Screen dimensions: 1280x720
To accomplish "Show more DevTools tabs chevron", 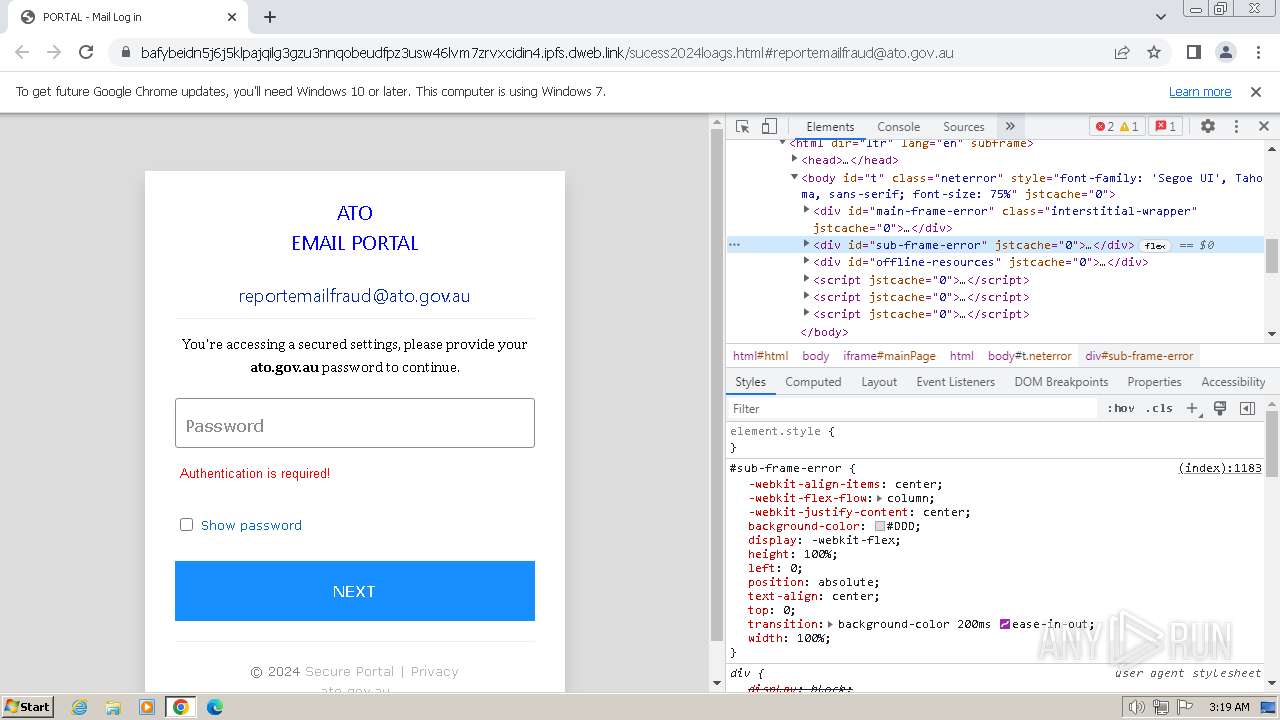I will point(1010,126).
